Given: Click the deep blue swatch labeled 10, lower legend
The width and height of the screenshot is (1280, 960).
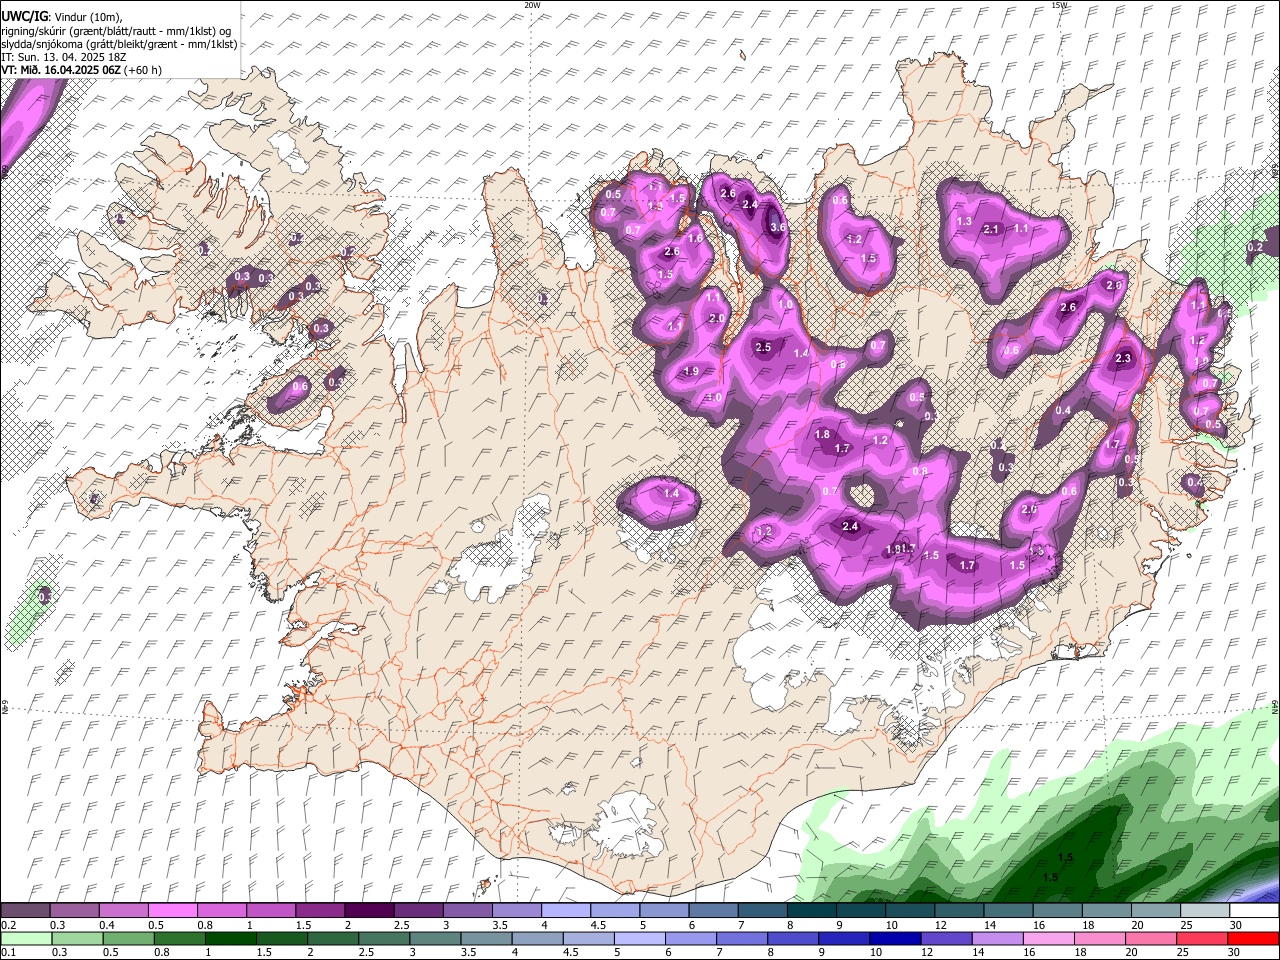Looking at the screenshot, I should [x=894, y=938].
